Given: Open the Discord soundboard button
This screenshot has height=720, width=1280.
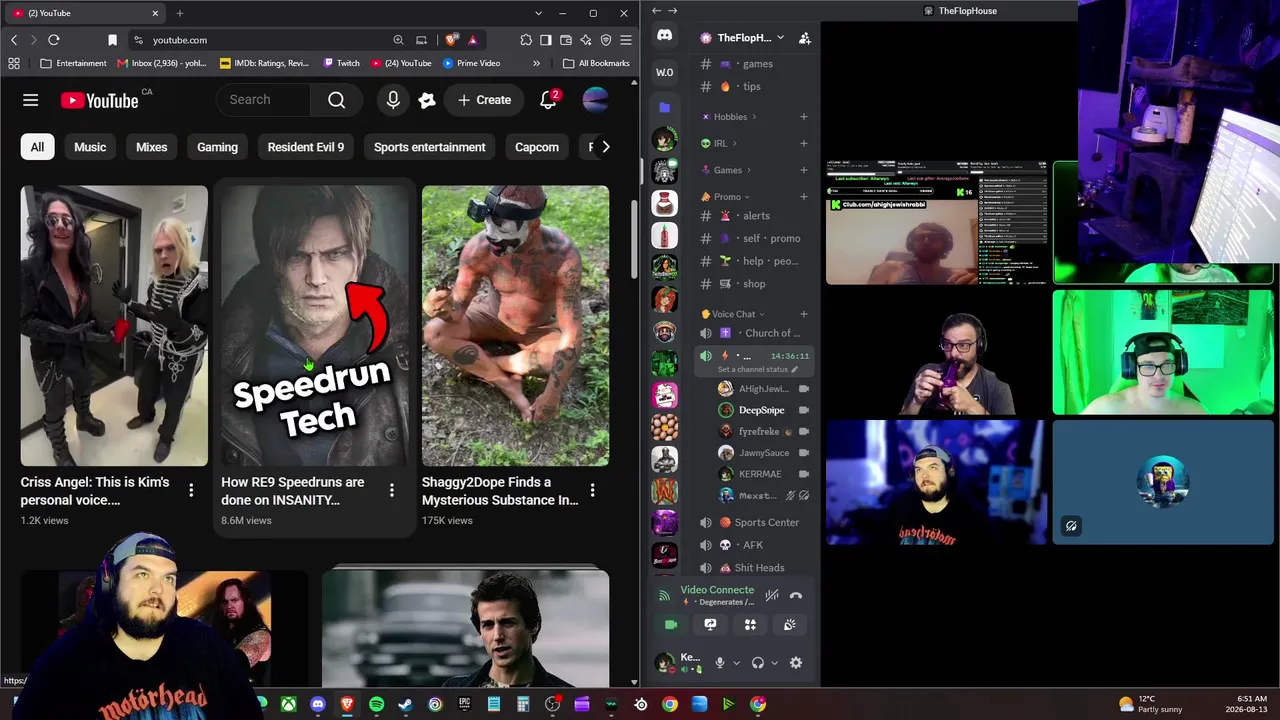Looking at the screenshot, I should (x=789, y=625).
